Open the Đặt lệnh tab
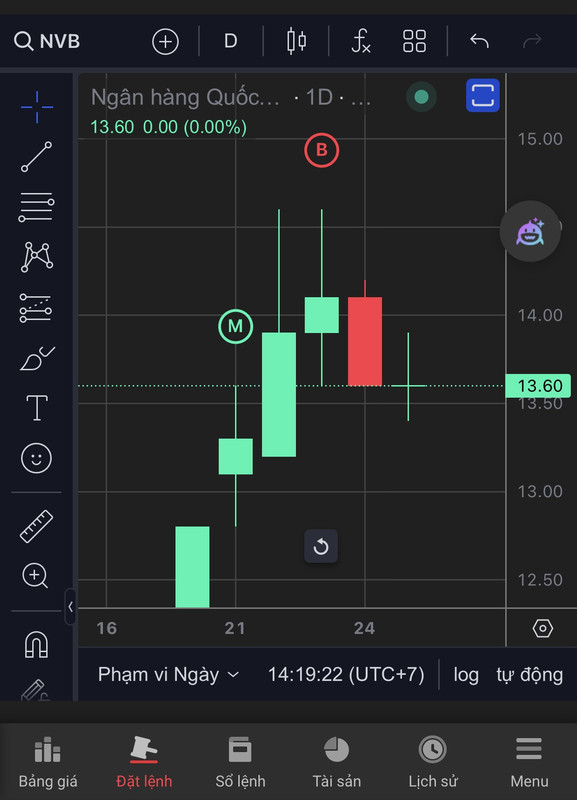The width and height of the screenshot is (577, 800). [144, 763]
